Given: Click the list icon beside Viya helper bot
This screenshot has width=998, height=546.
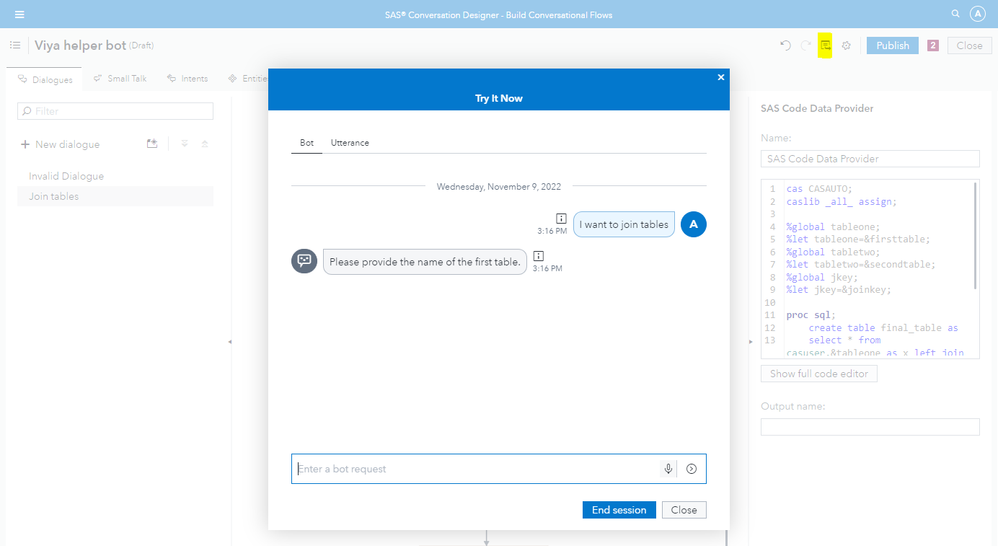Looking at the screenshot, I should coord(15,45).
